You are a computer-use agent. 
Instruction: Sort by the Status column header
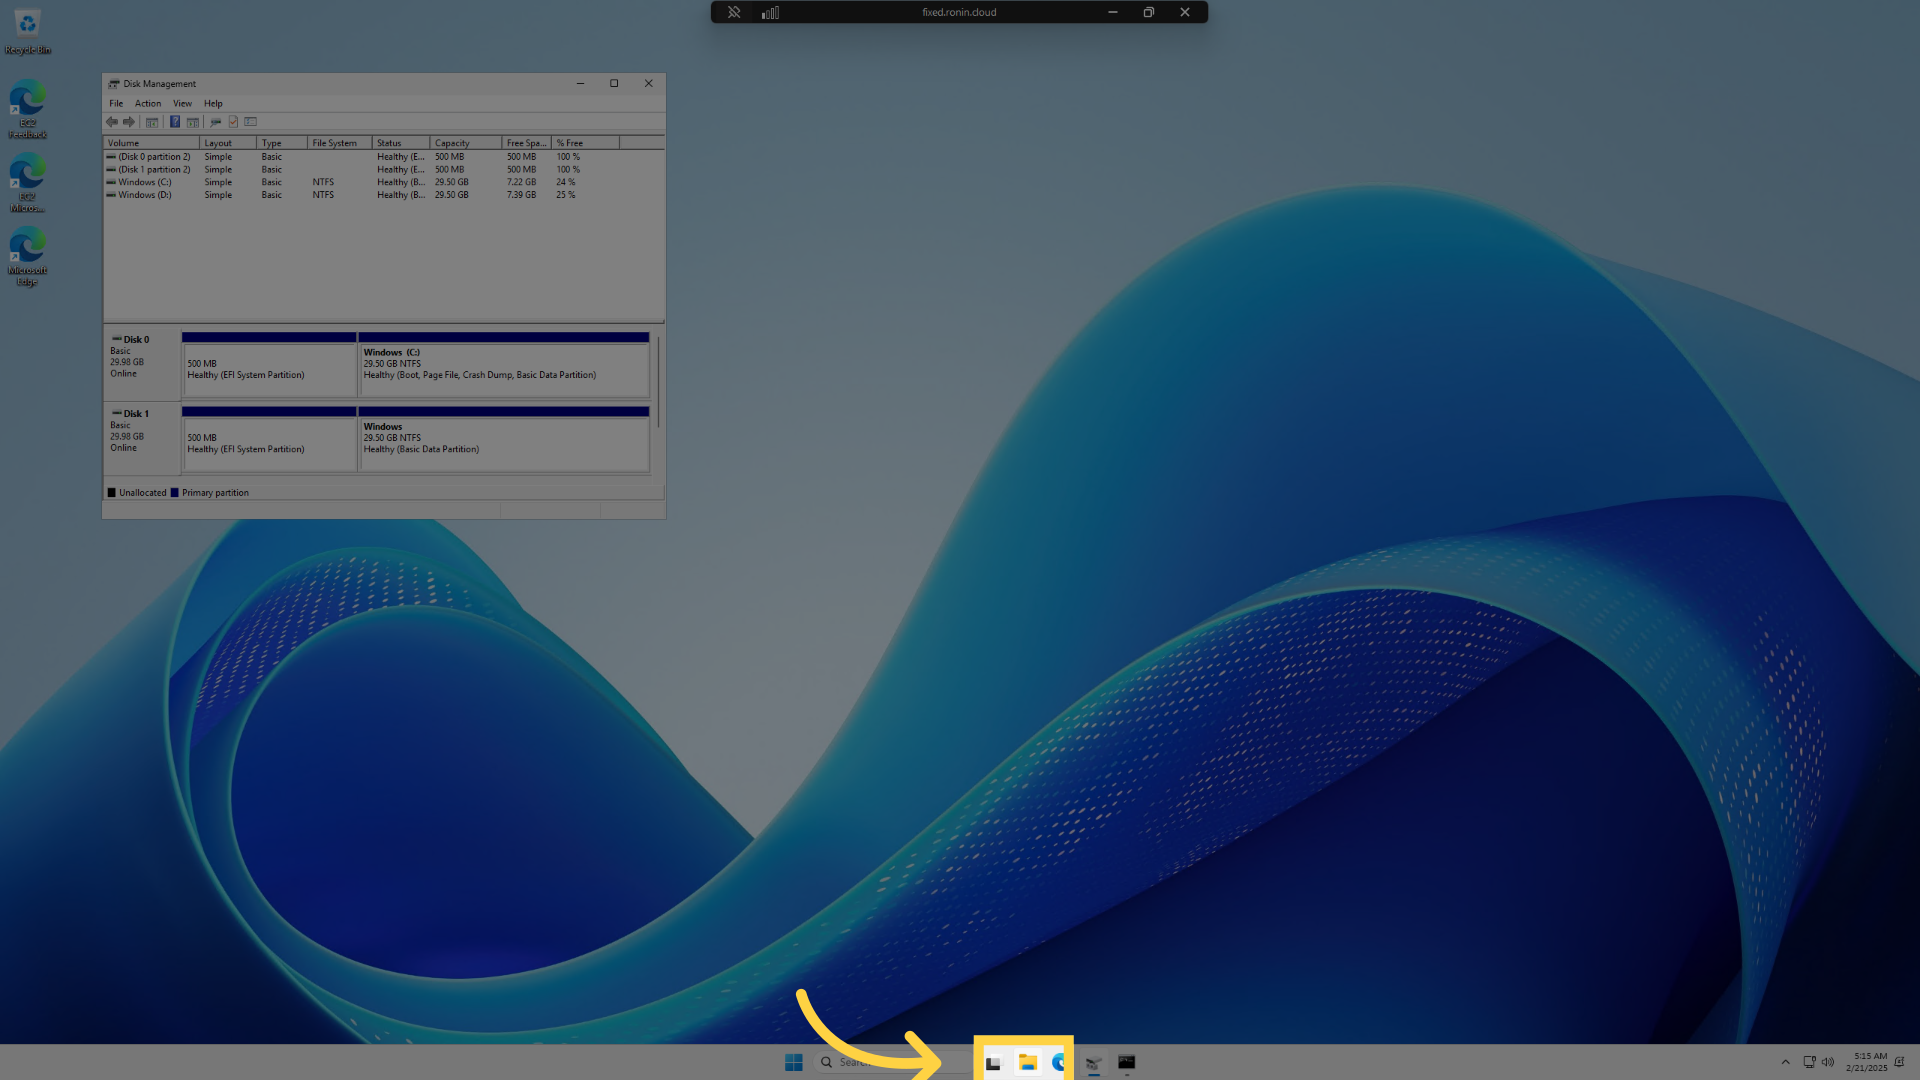(401, 143)
